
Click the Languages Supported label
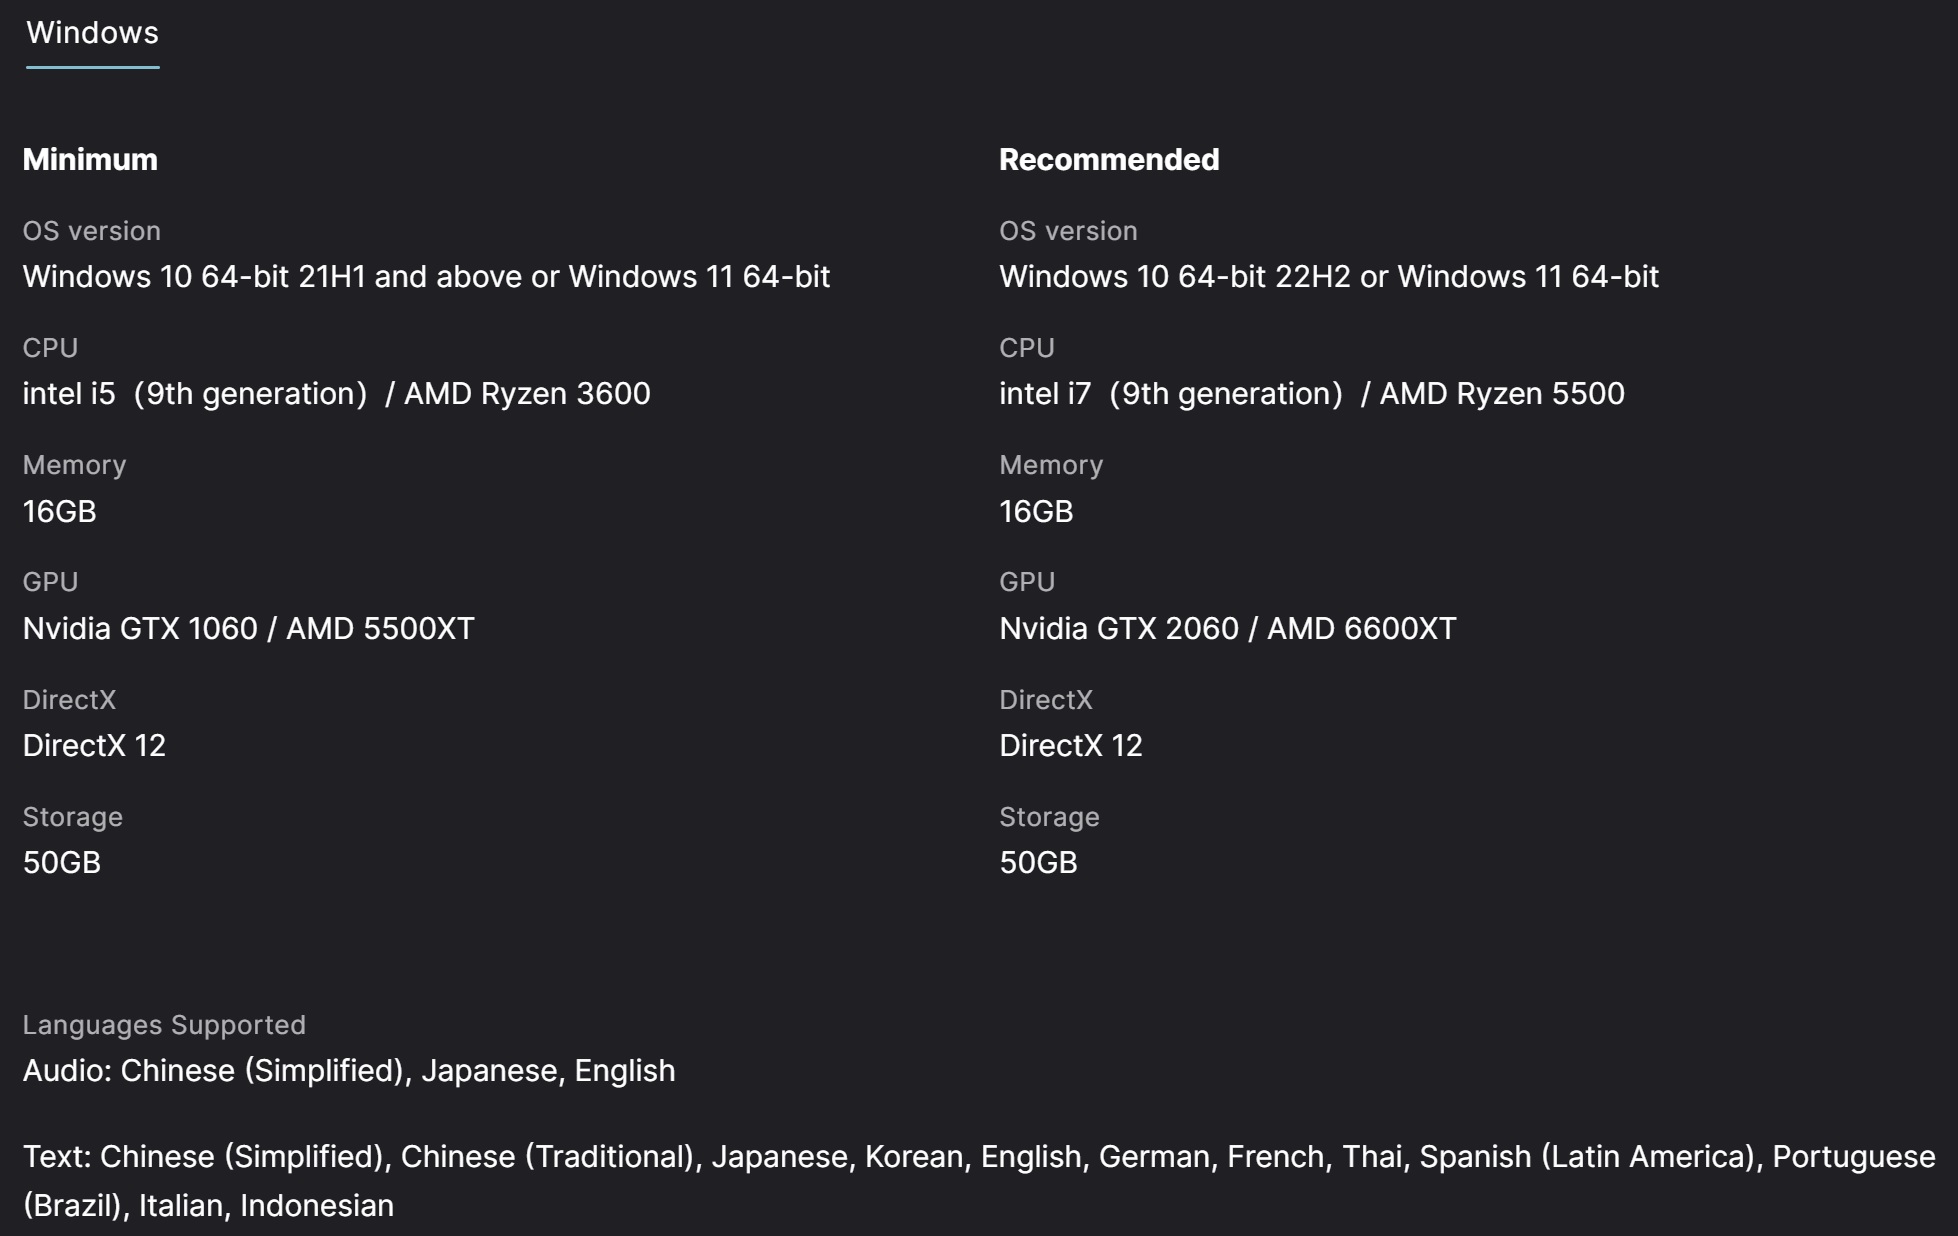(164, 1025)
